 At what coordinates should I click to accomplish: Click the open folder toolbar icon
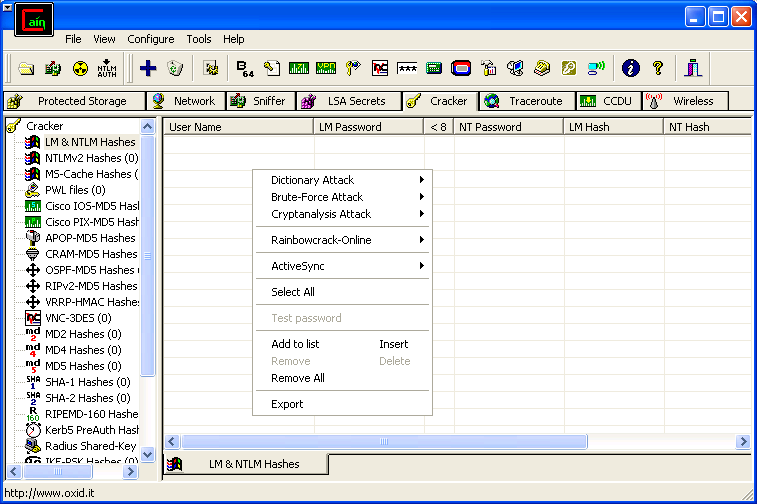point(26,68)
